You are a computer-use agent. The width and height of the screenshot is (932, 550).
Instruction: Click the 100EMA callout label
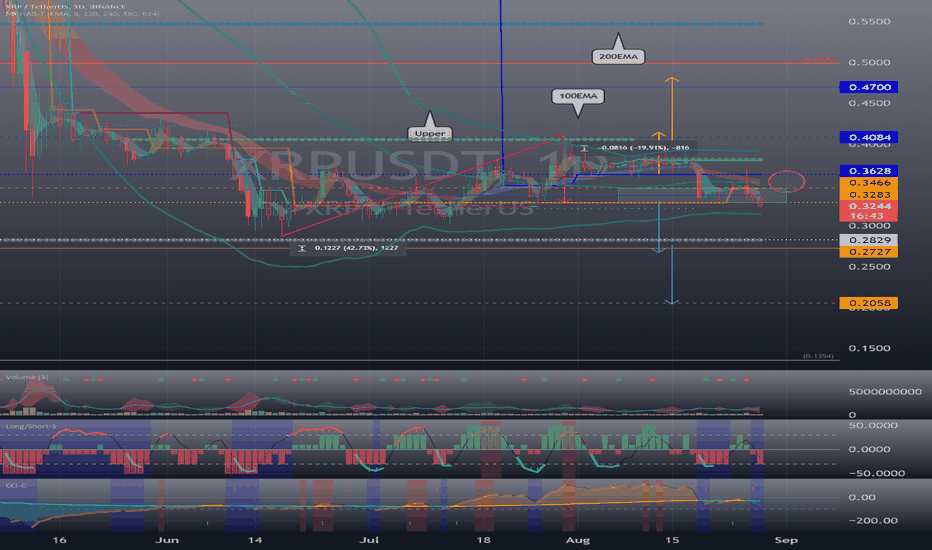coord(578,96)
